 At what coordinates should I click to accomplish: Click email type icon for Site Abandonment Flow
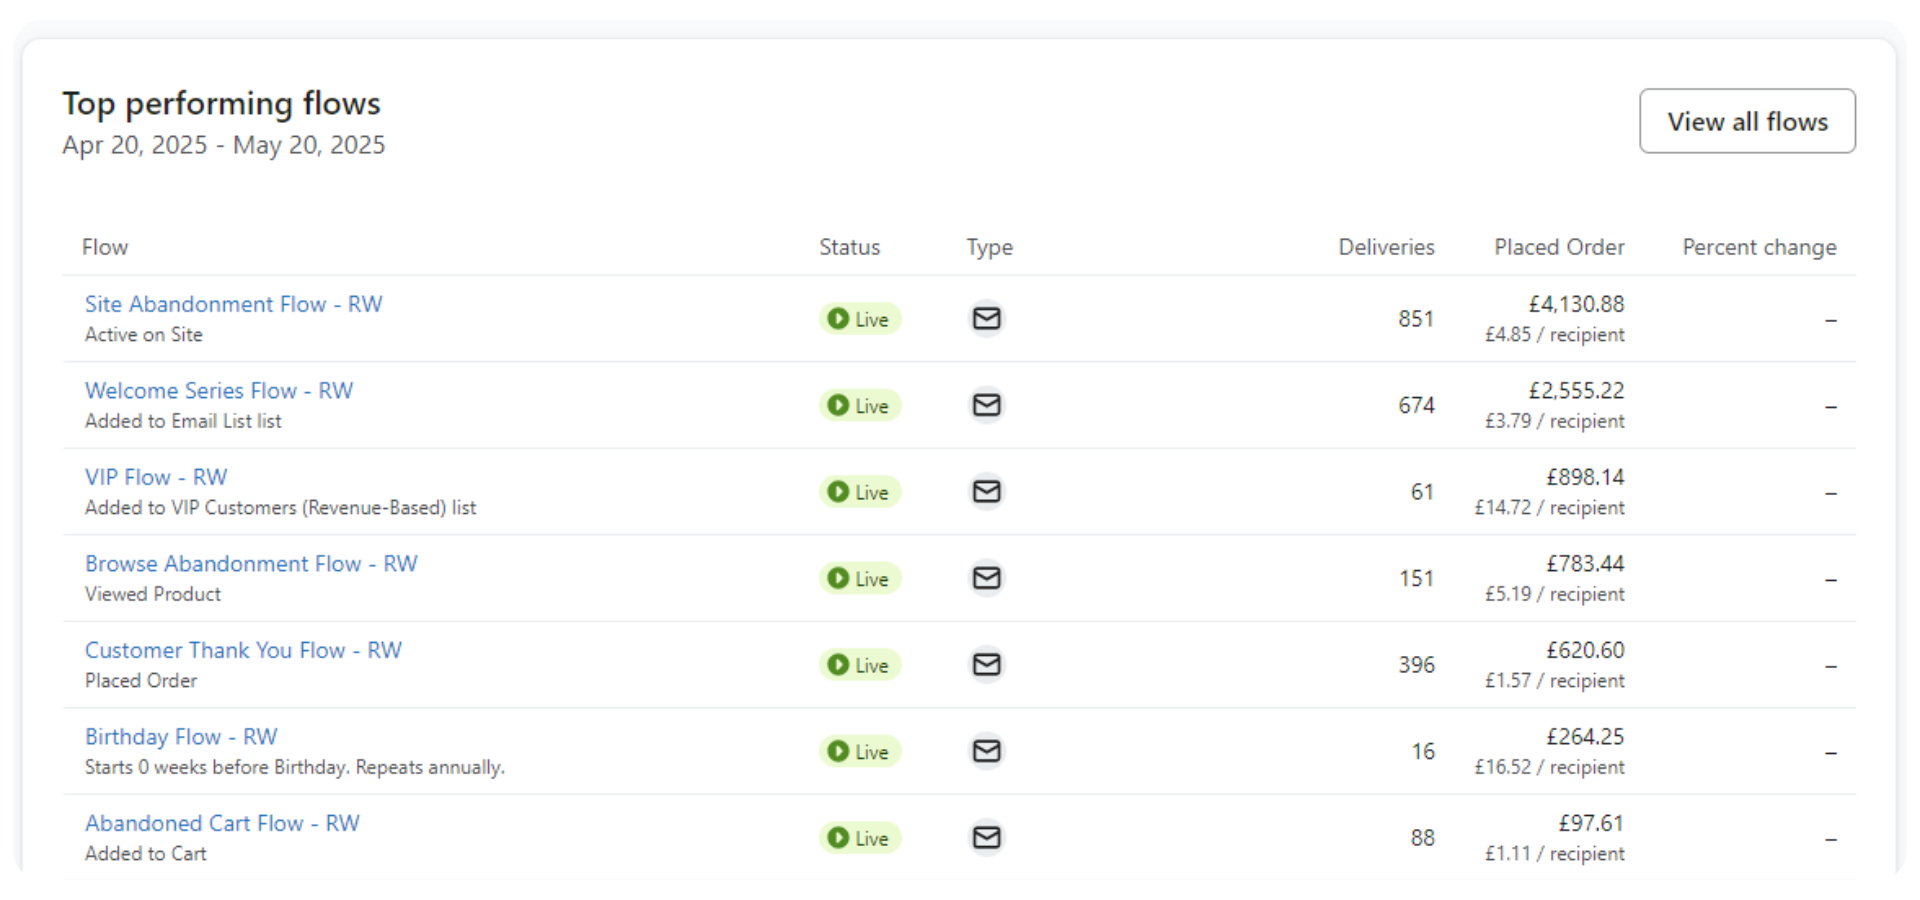(986, 318)
